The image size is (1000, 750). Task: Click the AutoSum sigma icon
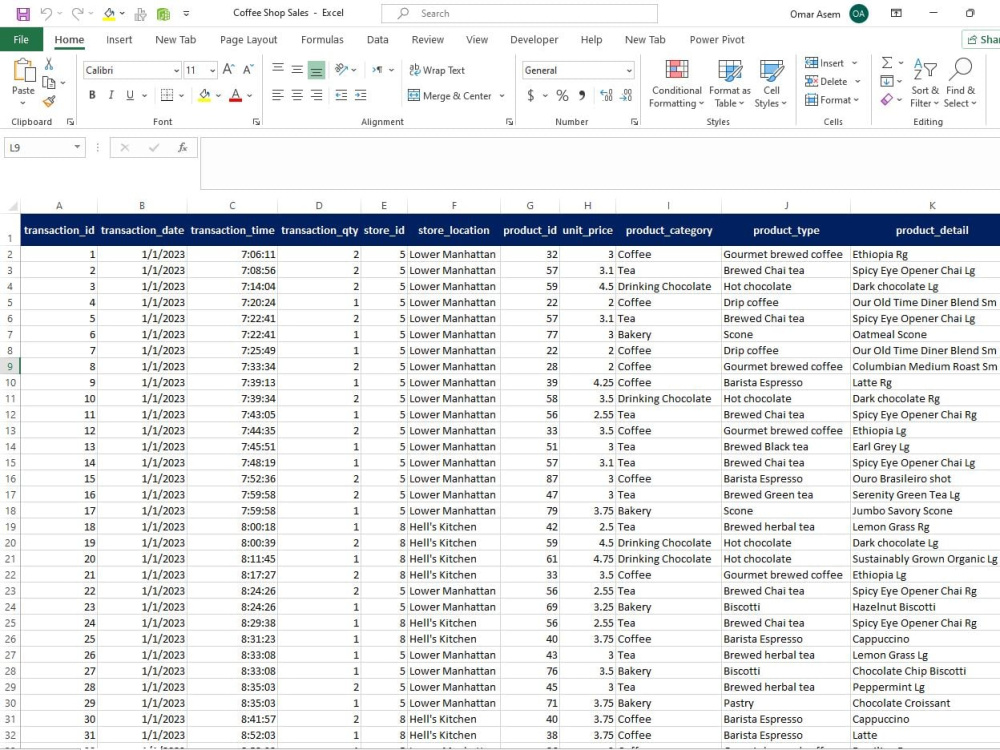pyautogui.click(x=887, y=62)
